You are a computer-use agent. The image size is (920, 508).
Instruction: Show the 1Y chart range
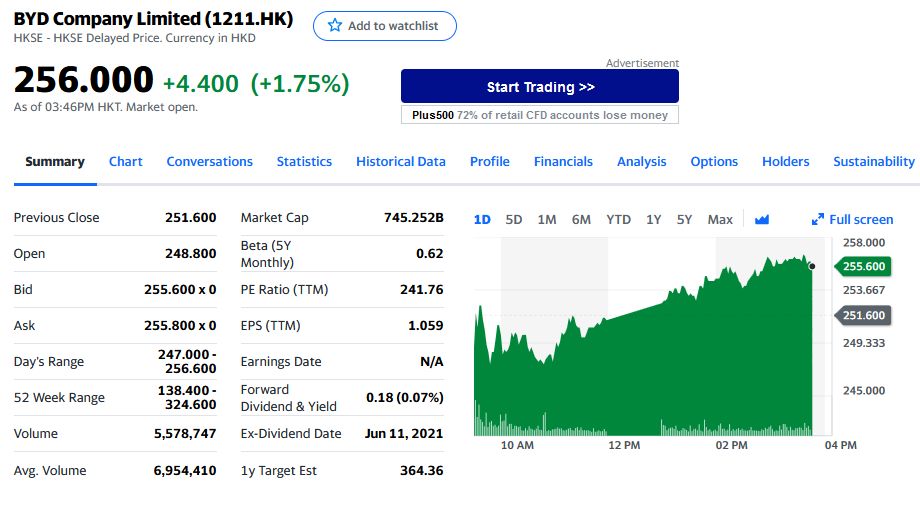653,219
